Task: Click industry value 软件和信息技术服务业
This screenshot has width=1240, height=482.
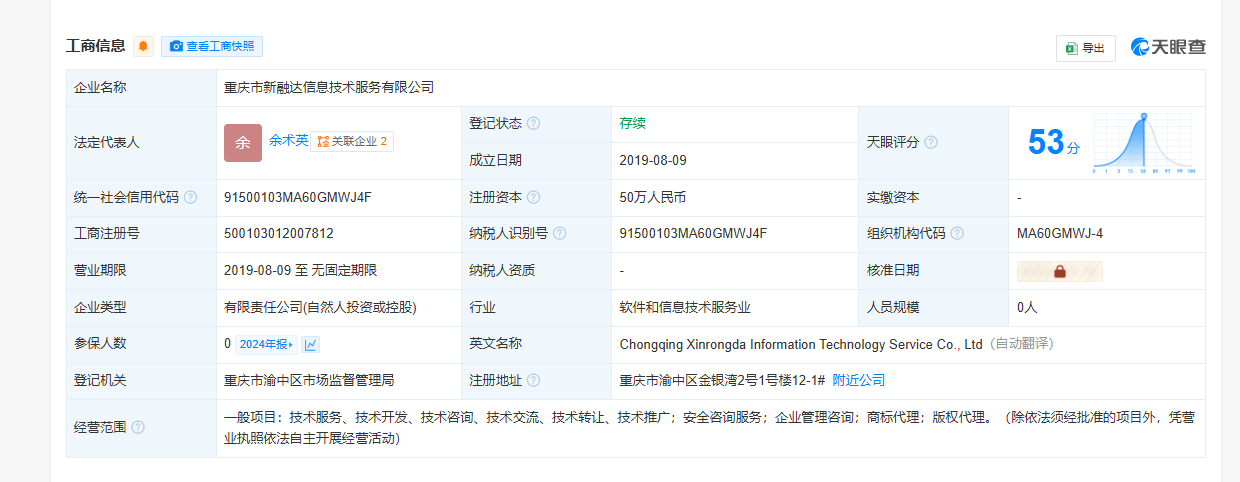Action: (x=685, y=308)
